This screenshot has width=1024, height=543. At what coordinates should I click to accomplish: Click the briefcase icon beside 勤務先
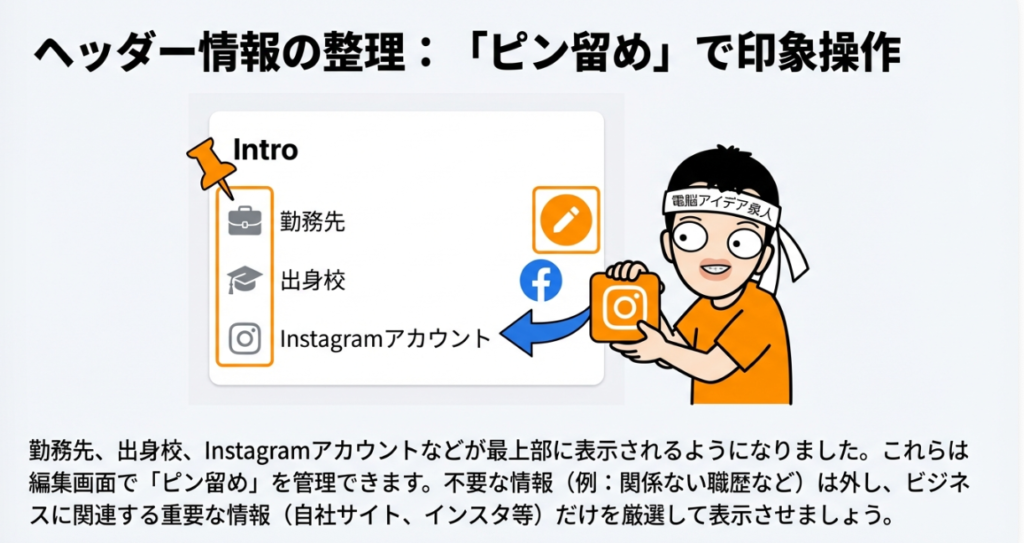coord(245,222)
